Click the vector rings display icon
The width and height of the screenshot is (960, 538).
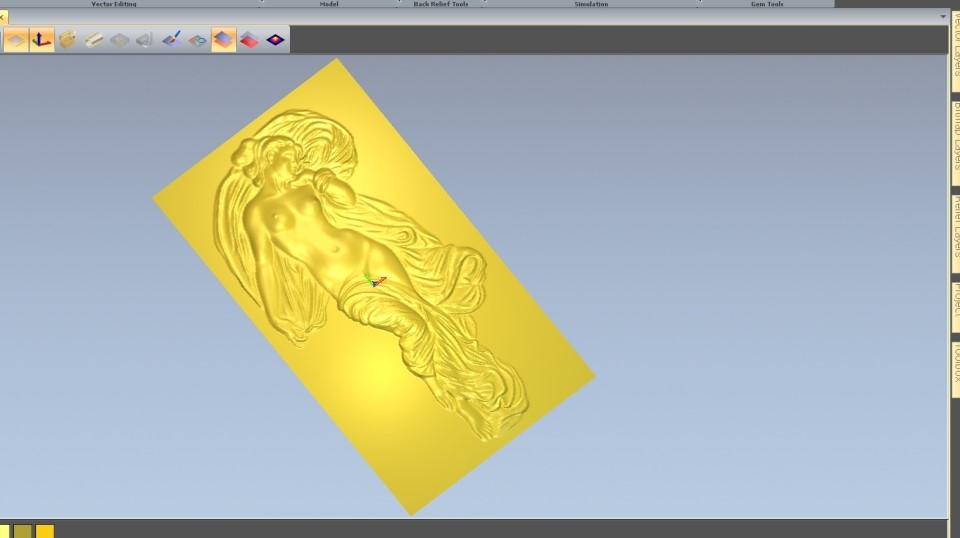tap(197, 40)
